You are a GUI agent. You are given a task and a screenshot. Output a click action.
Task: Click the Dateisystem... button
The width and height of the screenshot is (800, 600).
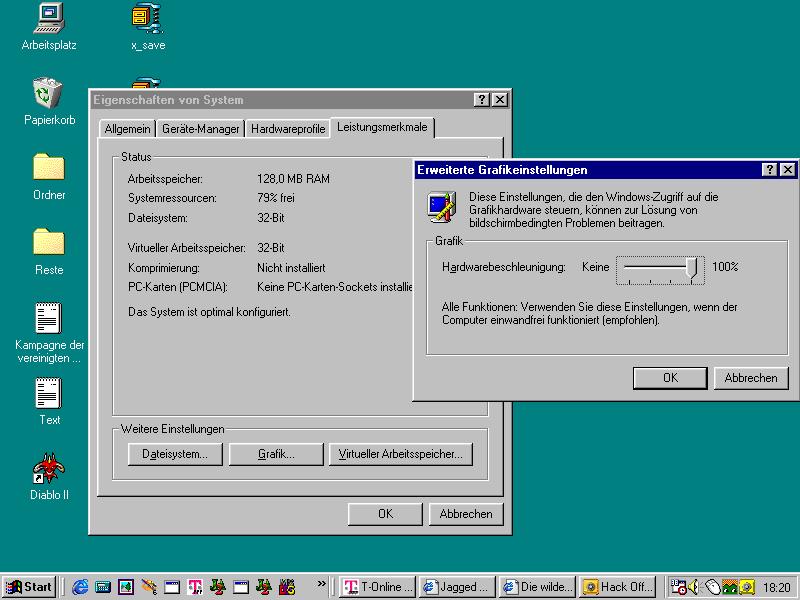coord(174,454)
